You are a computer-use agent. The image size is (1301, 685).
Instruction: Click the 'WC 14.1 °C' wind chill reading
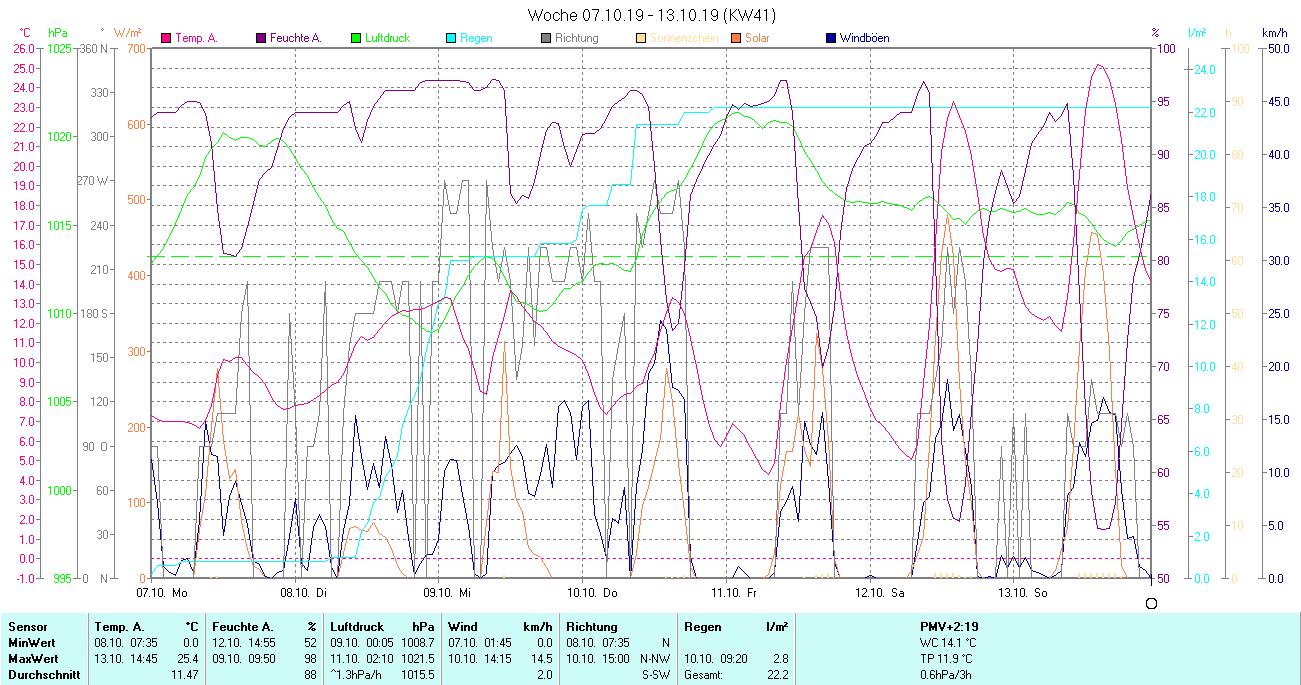click(x=948, y=643)
